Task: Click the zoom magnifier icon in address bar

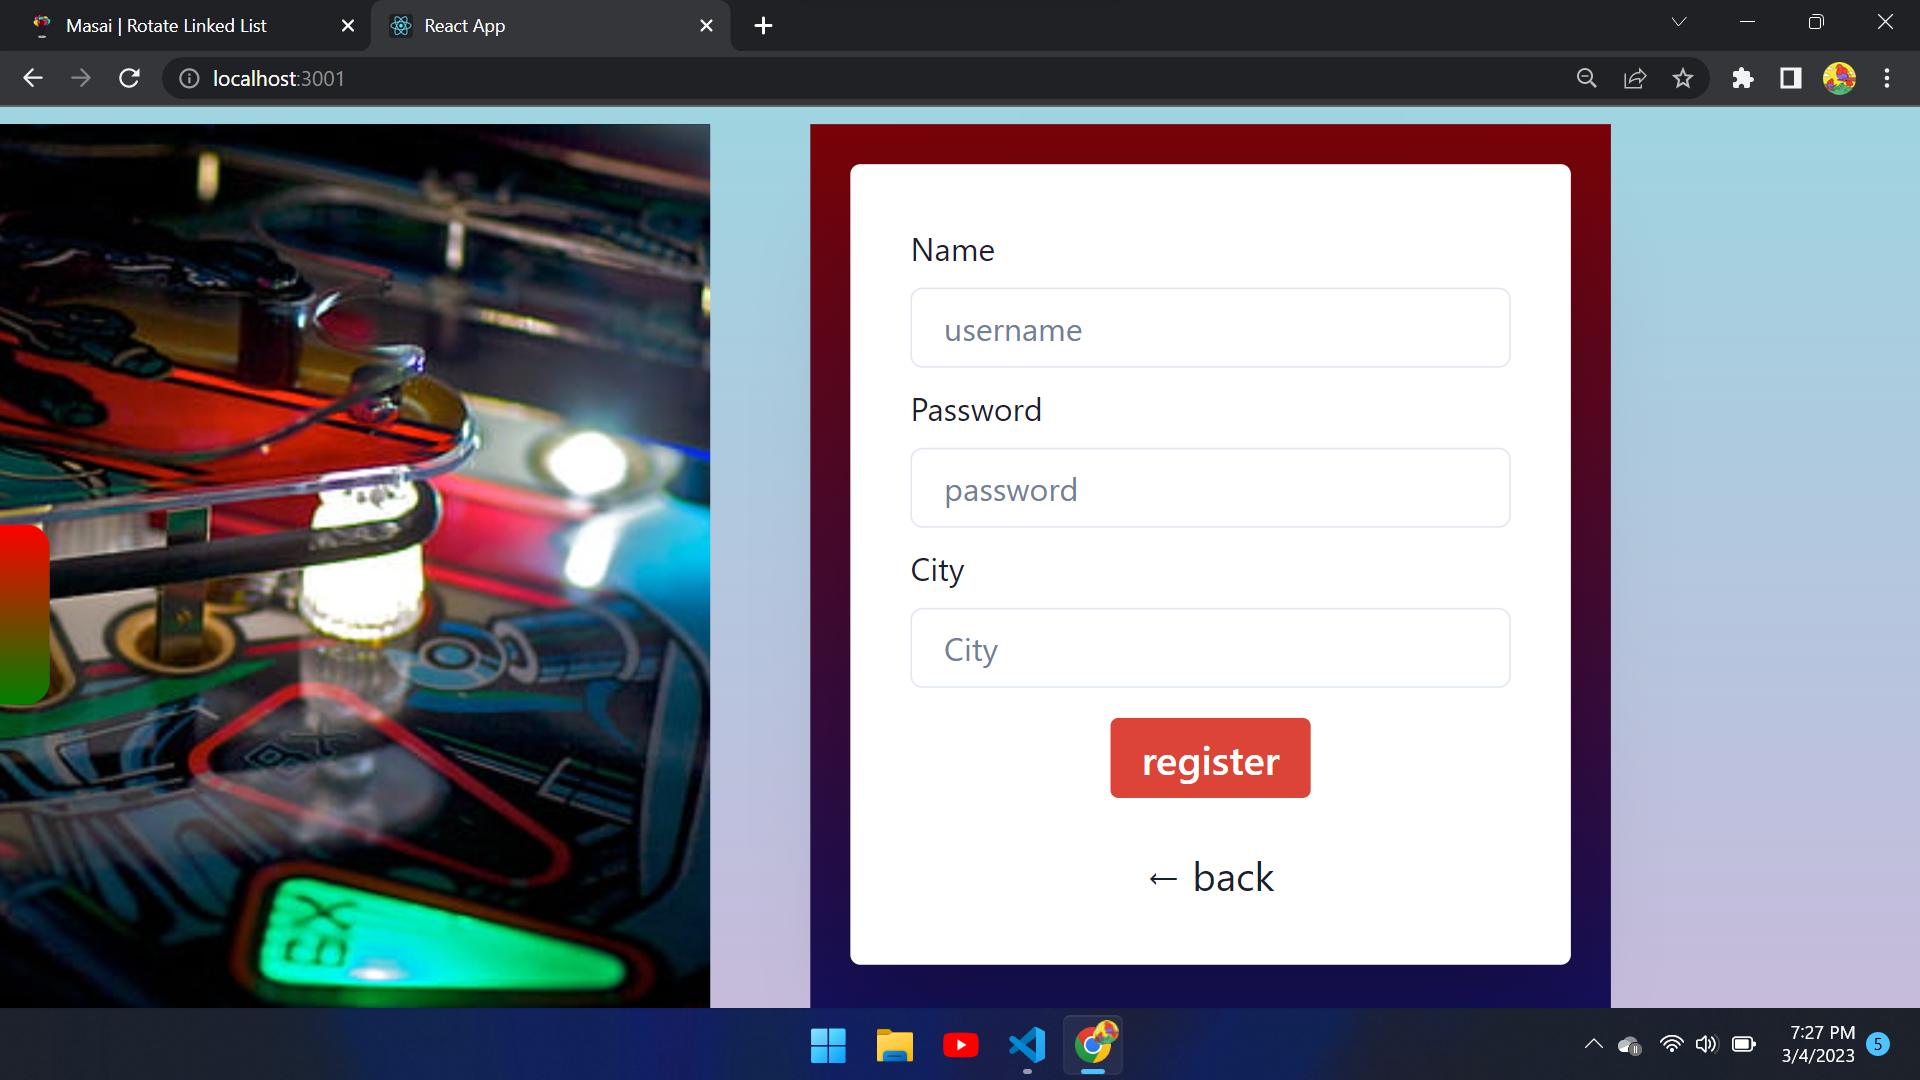Action: coord(1586,78)
